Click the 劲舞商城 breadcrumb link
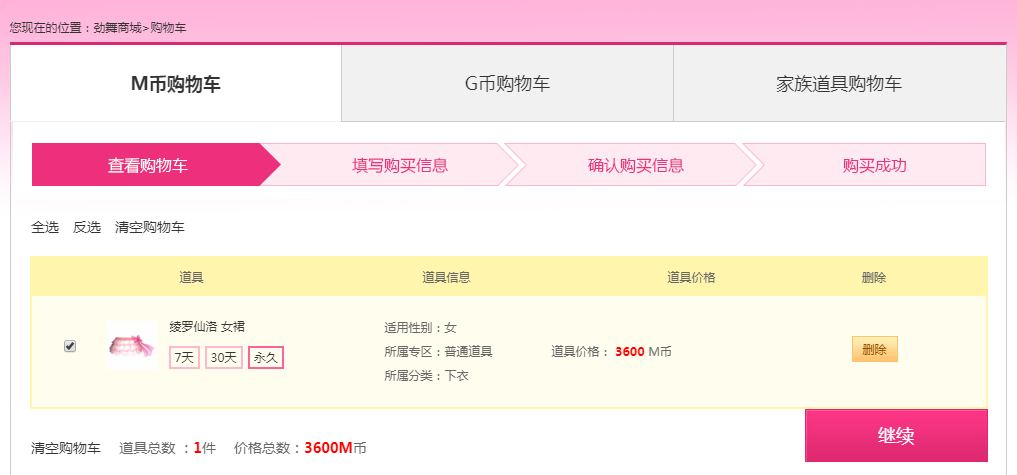The image size is (1017, 475). pos(117,29)
